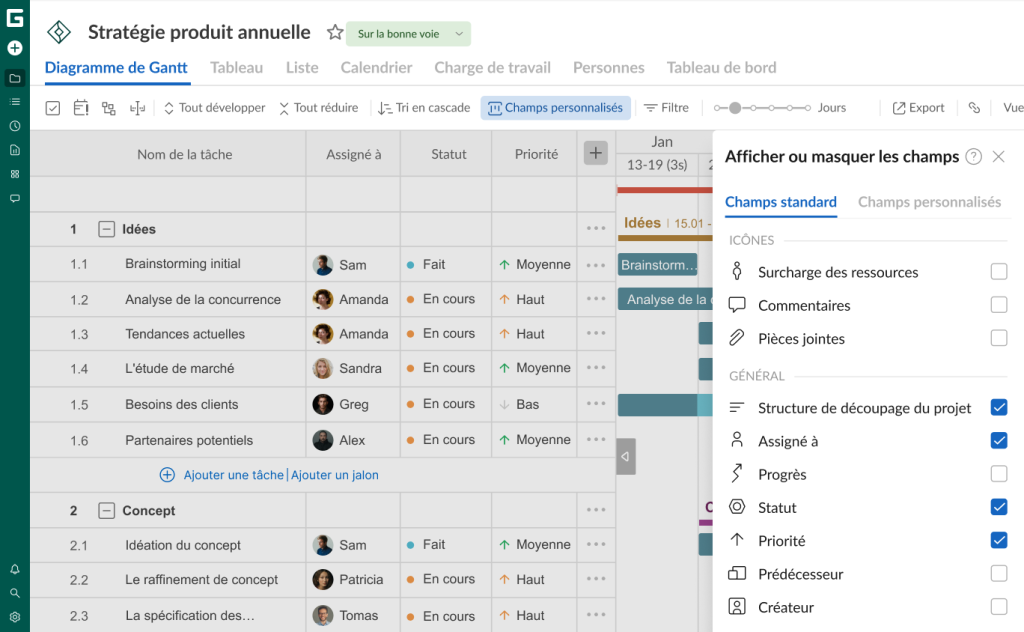
Task: Click the Analyse de la task bar in chart
Action: tap(665, 299)
